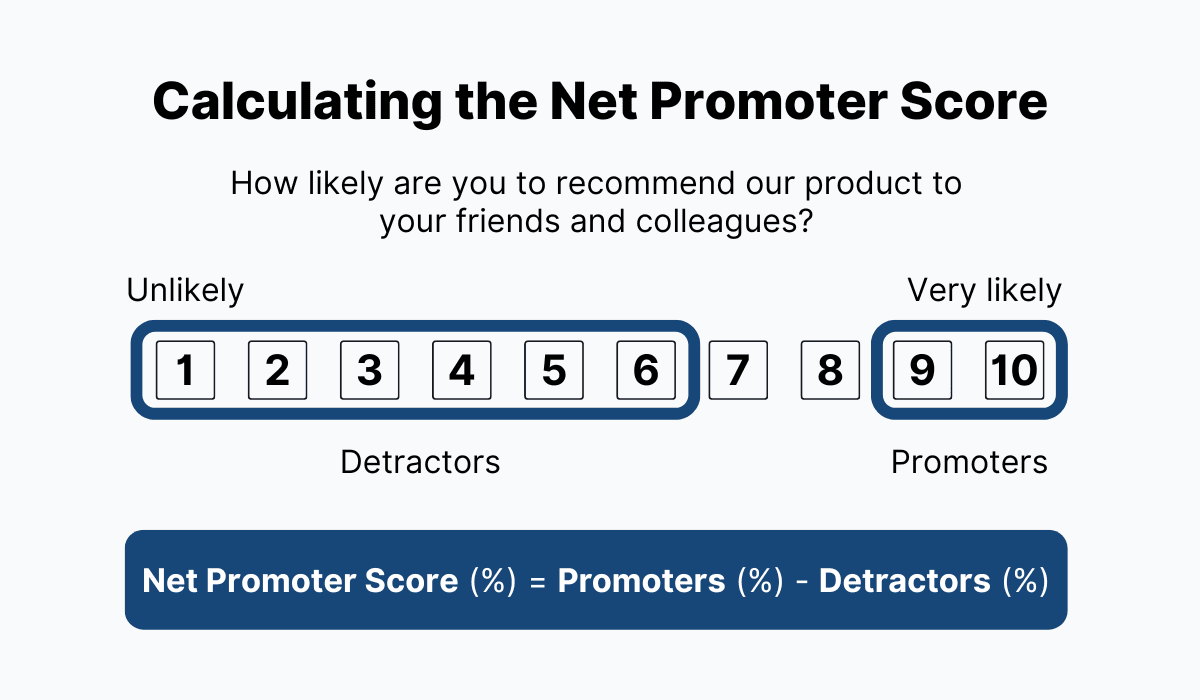Select the number 8 rating box
Image resolution: width=1200 pixels, height=700 pixels.
tap(830, 370)
